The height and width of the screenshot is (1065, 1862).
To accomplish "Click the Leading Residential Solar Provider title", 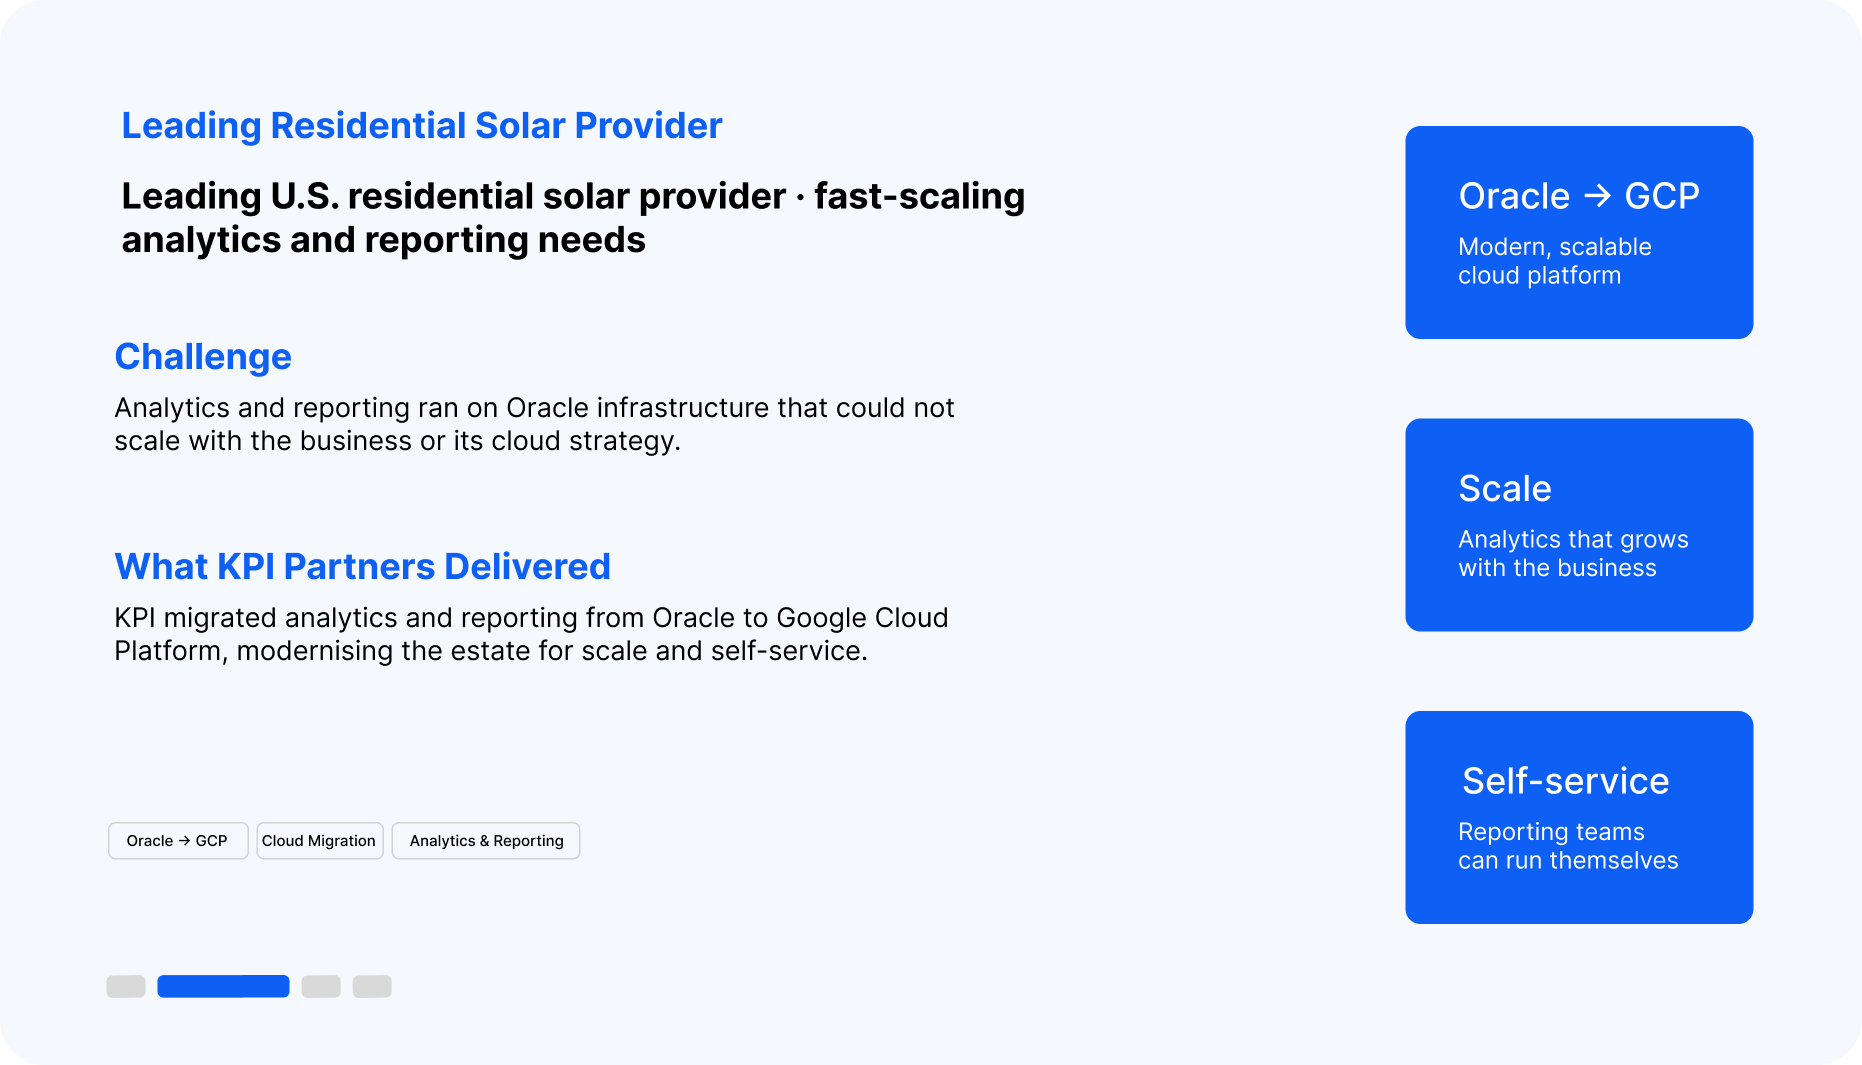I will tap(421, 126).
